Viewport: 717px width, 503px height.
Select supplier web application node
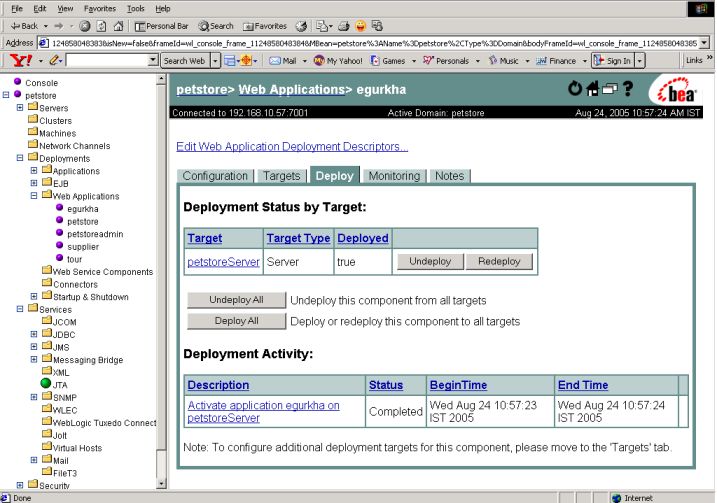click(83, 247)
